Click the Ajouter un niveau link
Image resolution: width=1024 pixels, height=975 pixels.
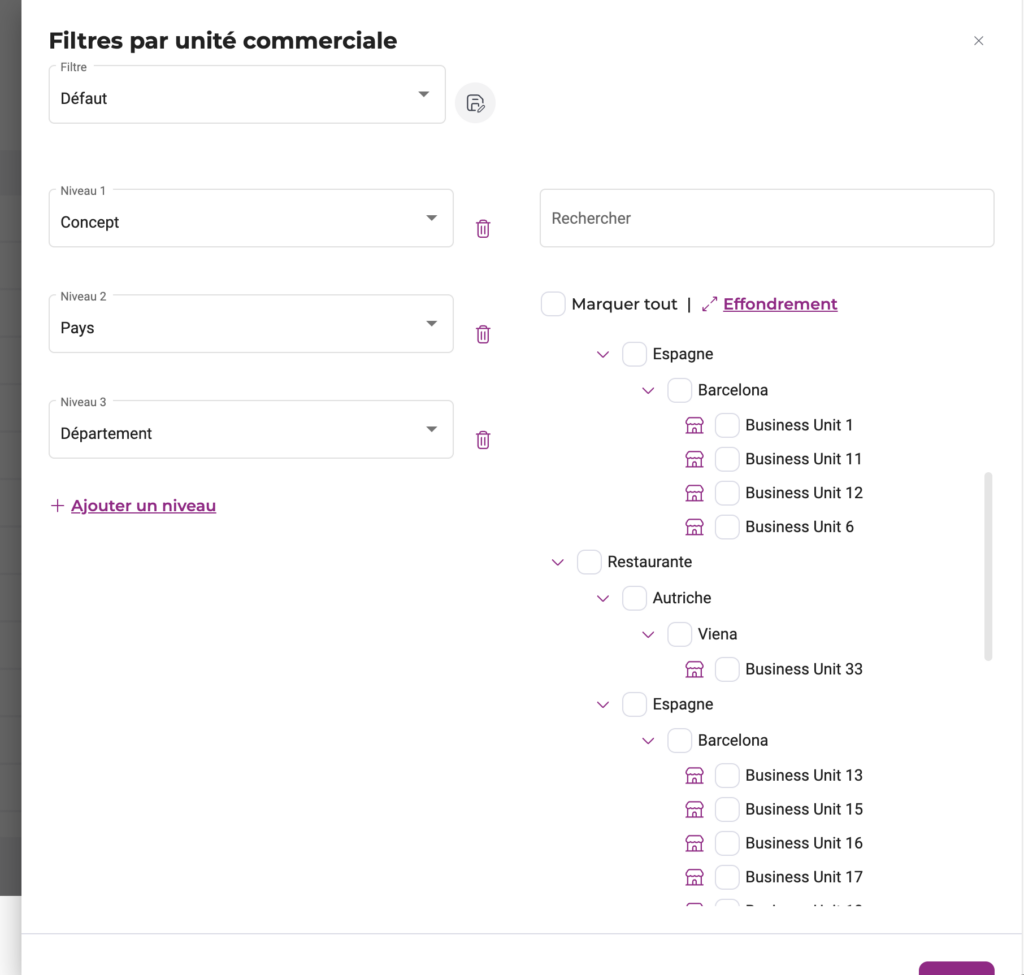tap(143, 506)
